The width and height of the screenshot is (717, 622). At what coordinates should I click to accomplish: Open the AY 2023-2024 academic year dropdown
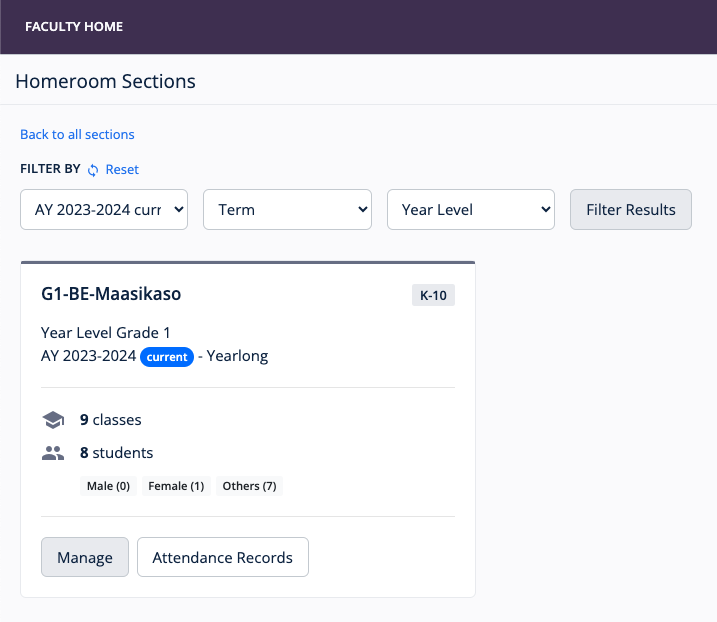point(104,210)
